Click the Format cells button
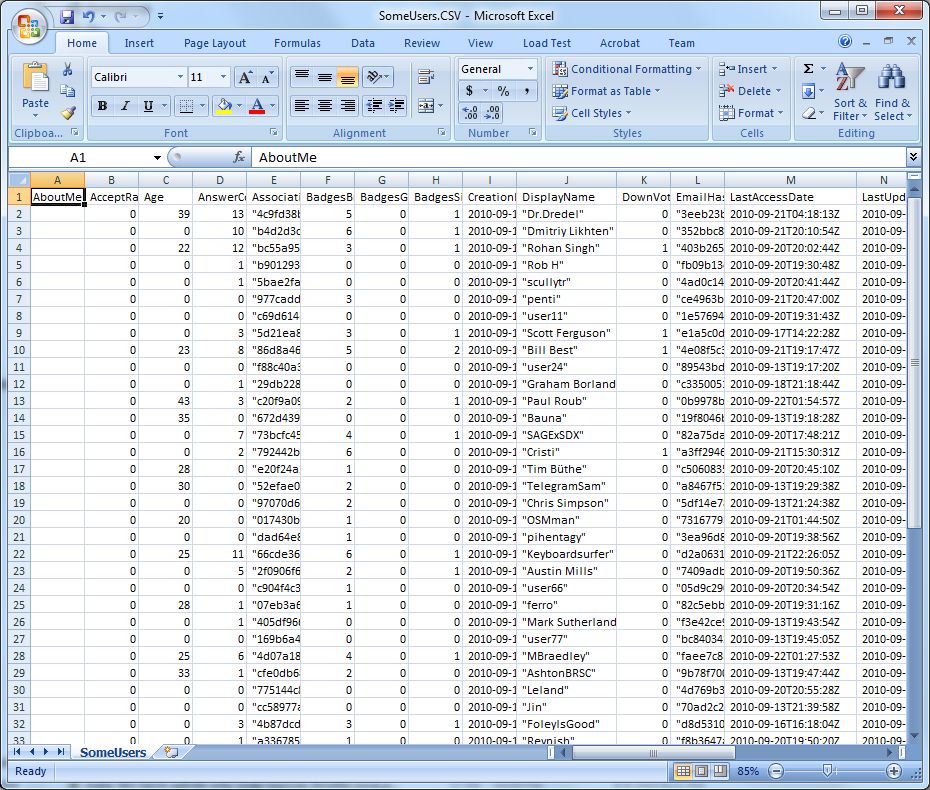This screenshot has width=930, height=790. [751, 113]
